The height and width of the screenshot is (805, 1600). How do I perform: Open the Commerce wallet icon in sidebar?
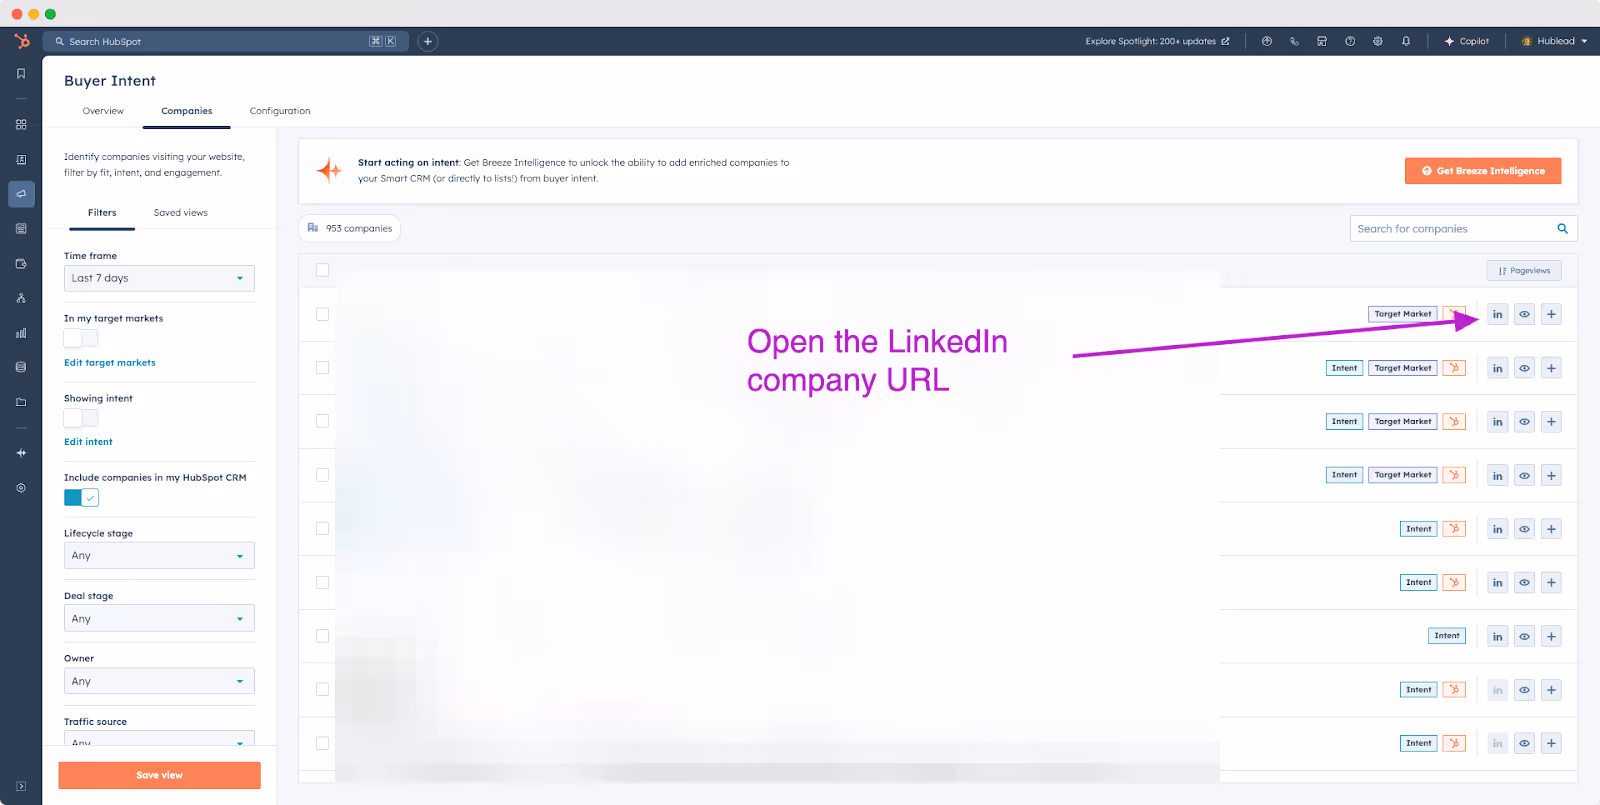point(21,264)
